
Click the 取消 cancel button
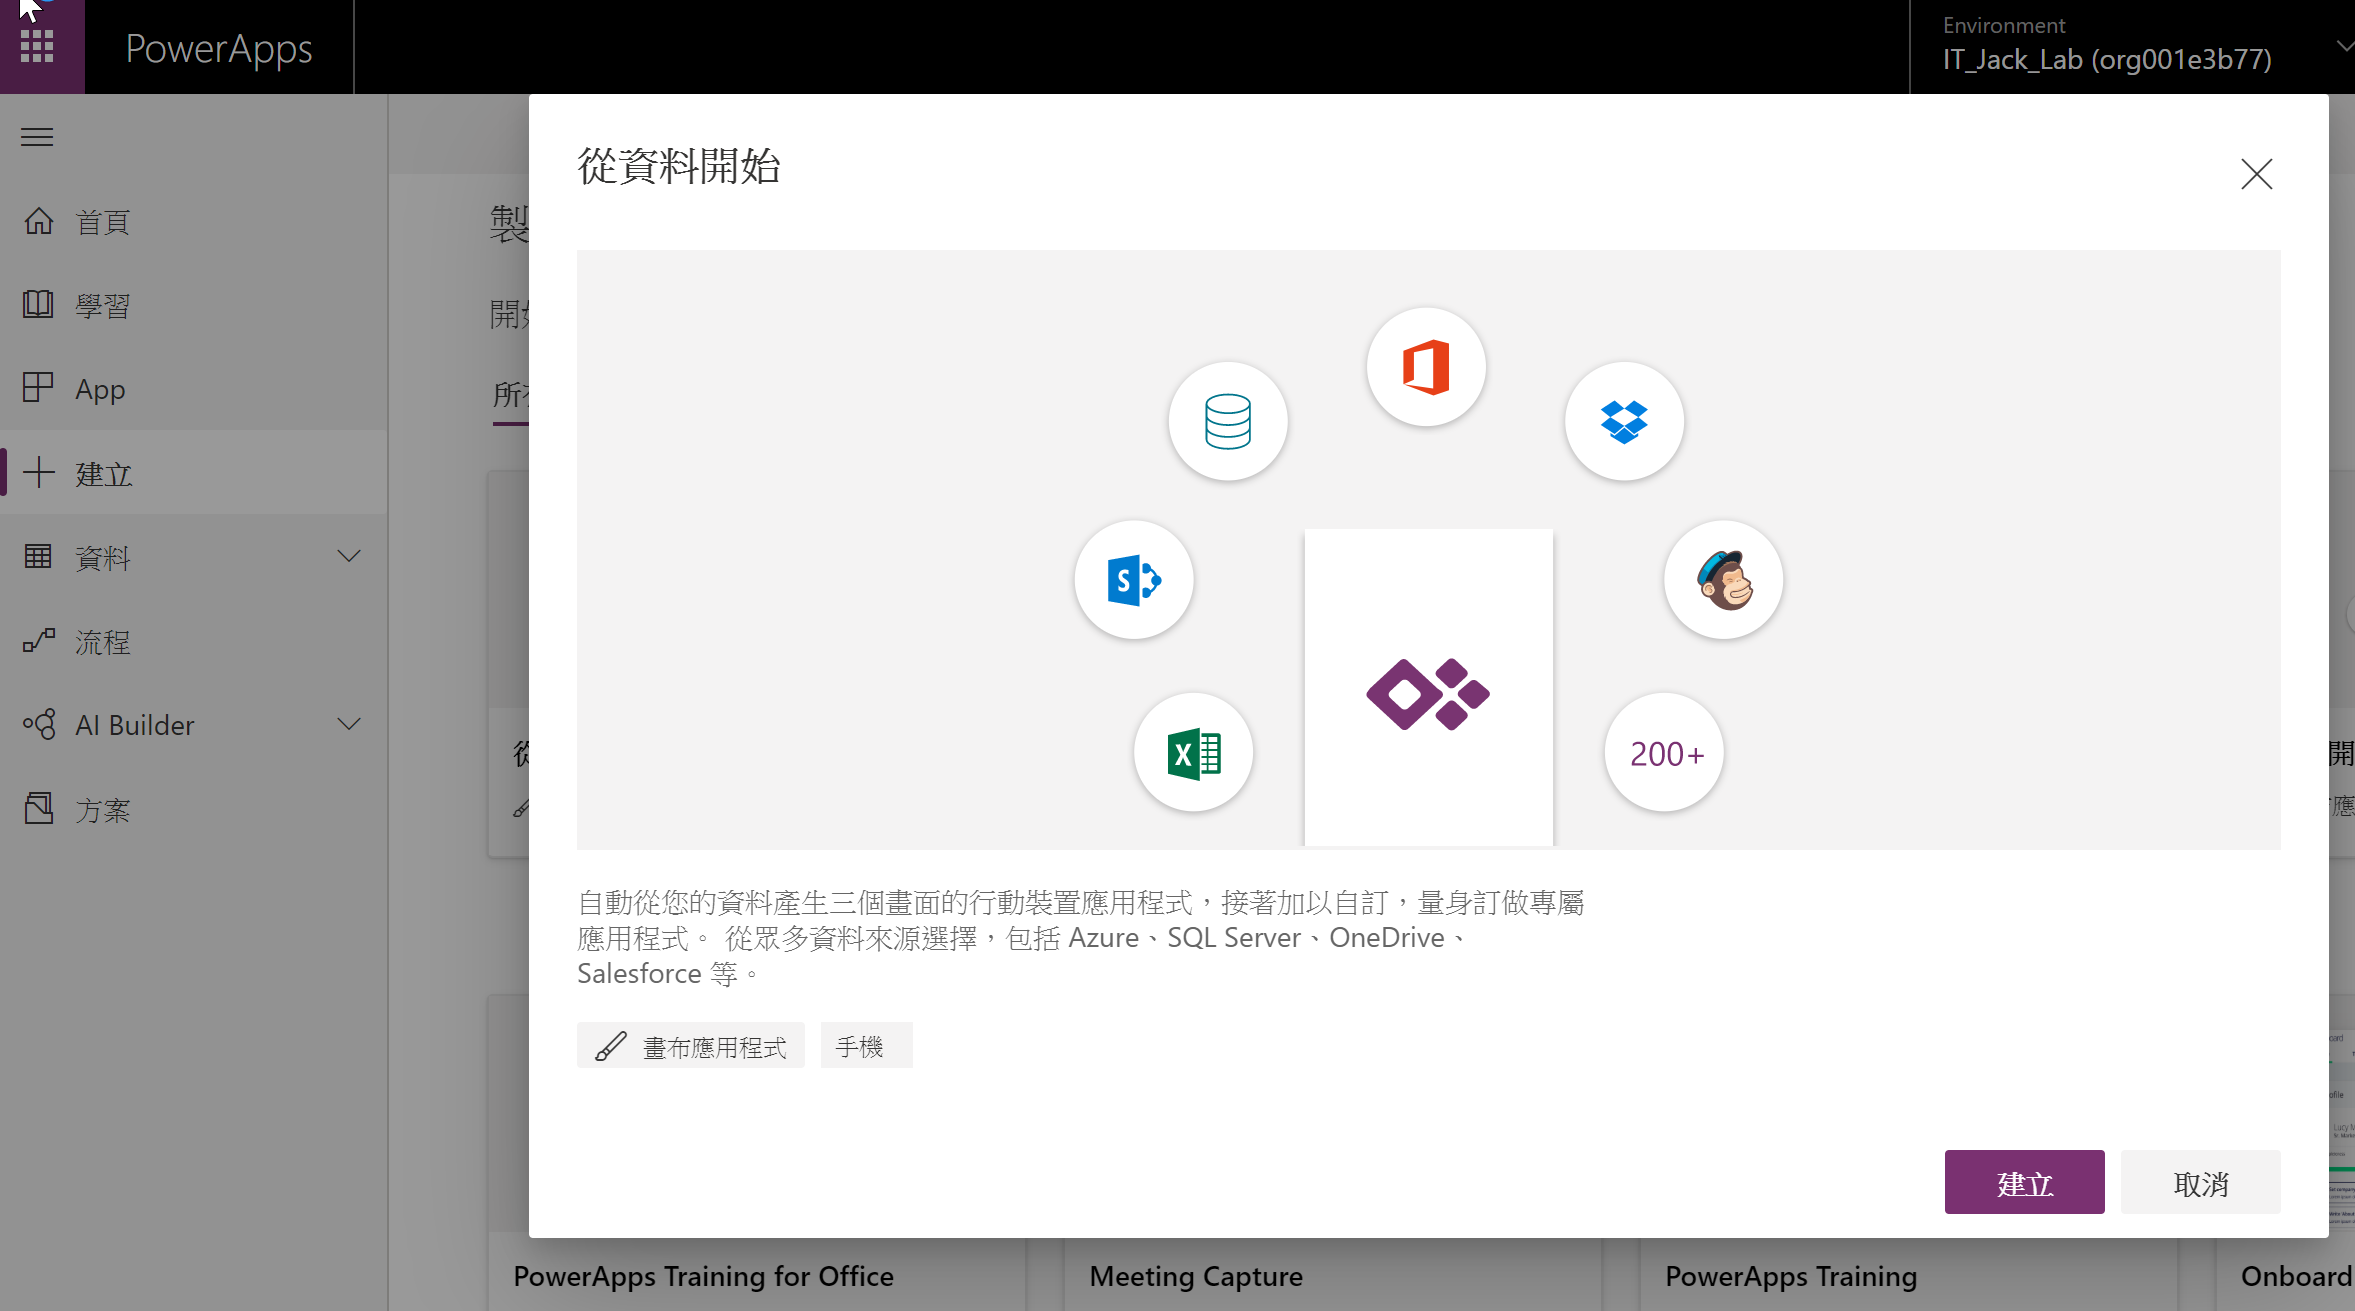coord(2200,1182)
